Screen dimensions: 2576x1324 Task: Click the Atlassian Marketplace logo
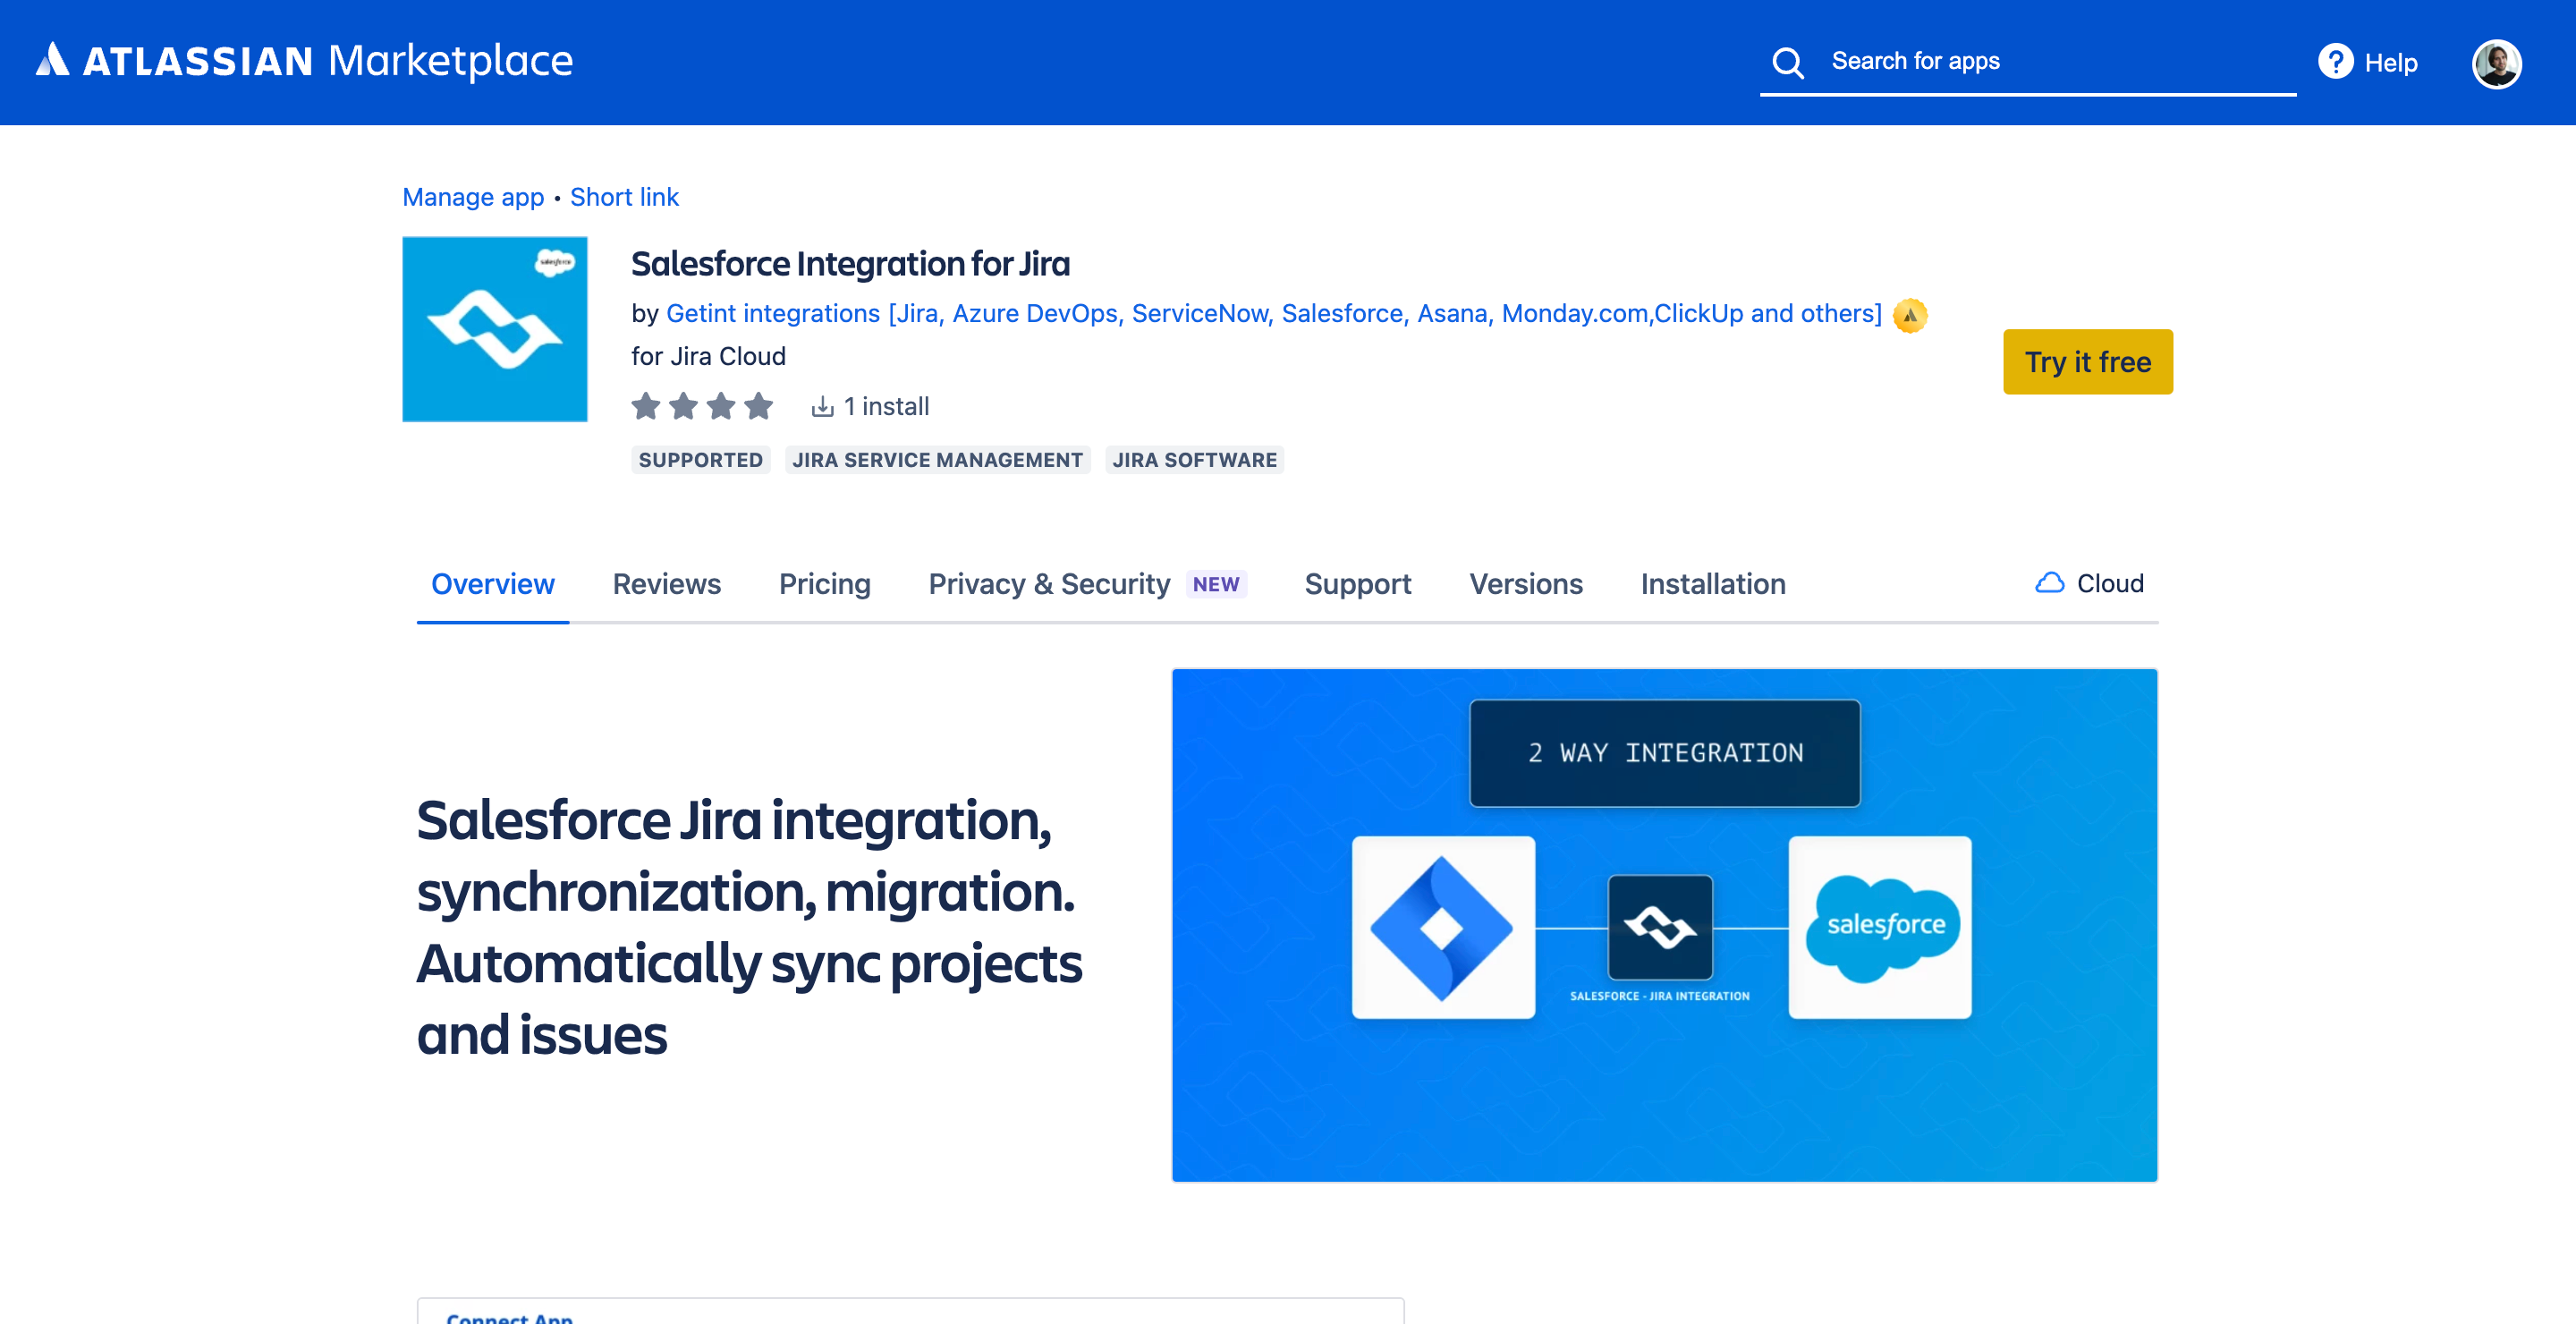pos(304,61)
